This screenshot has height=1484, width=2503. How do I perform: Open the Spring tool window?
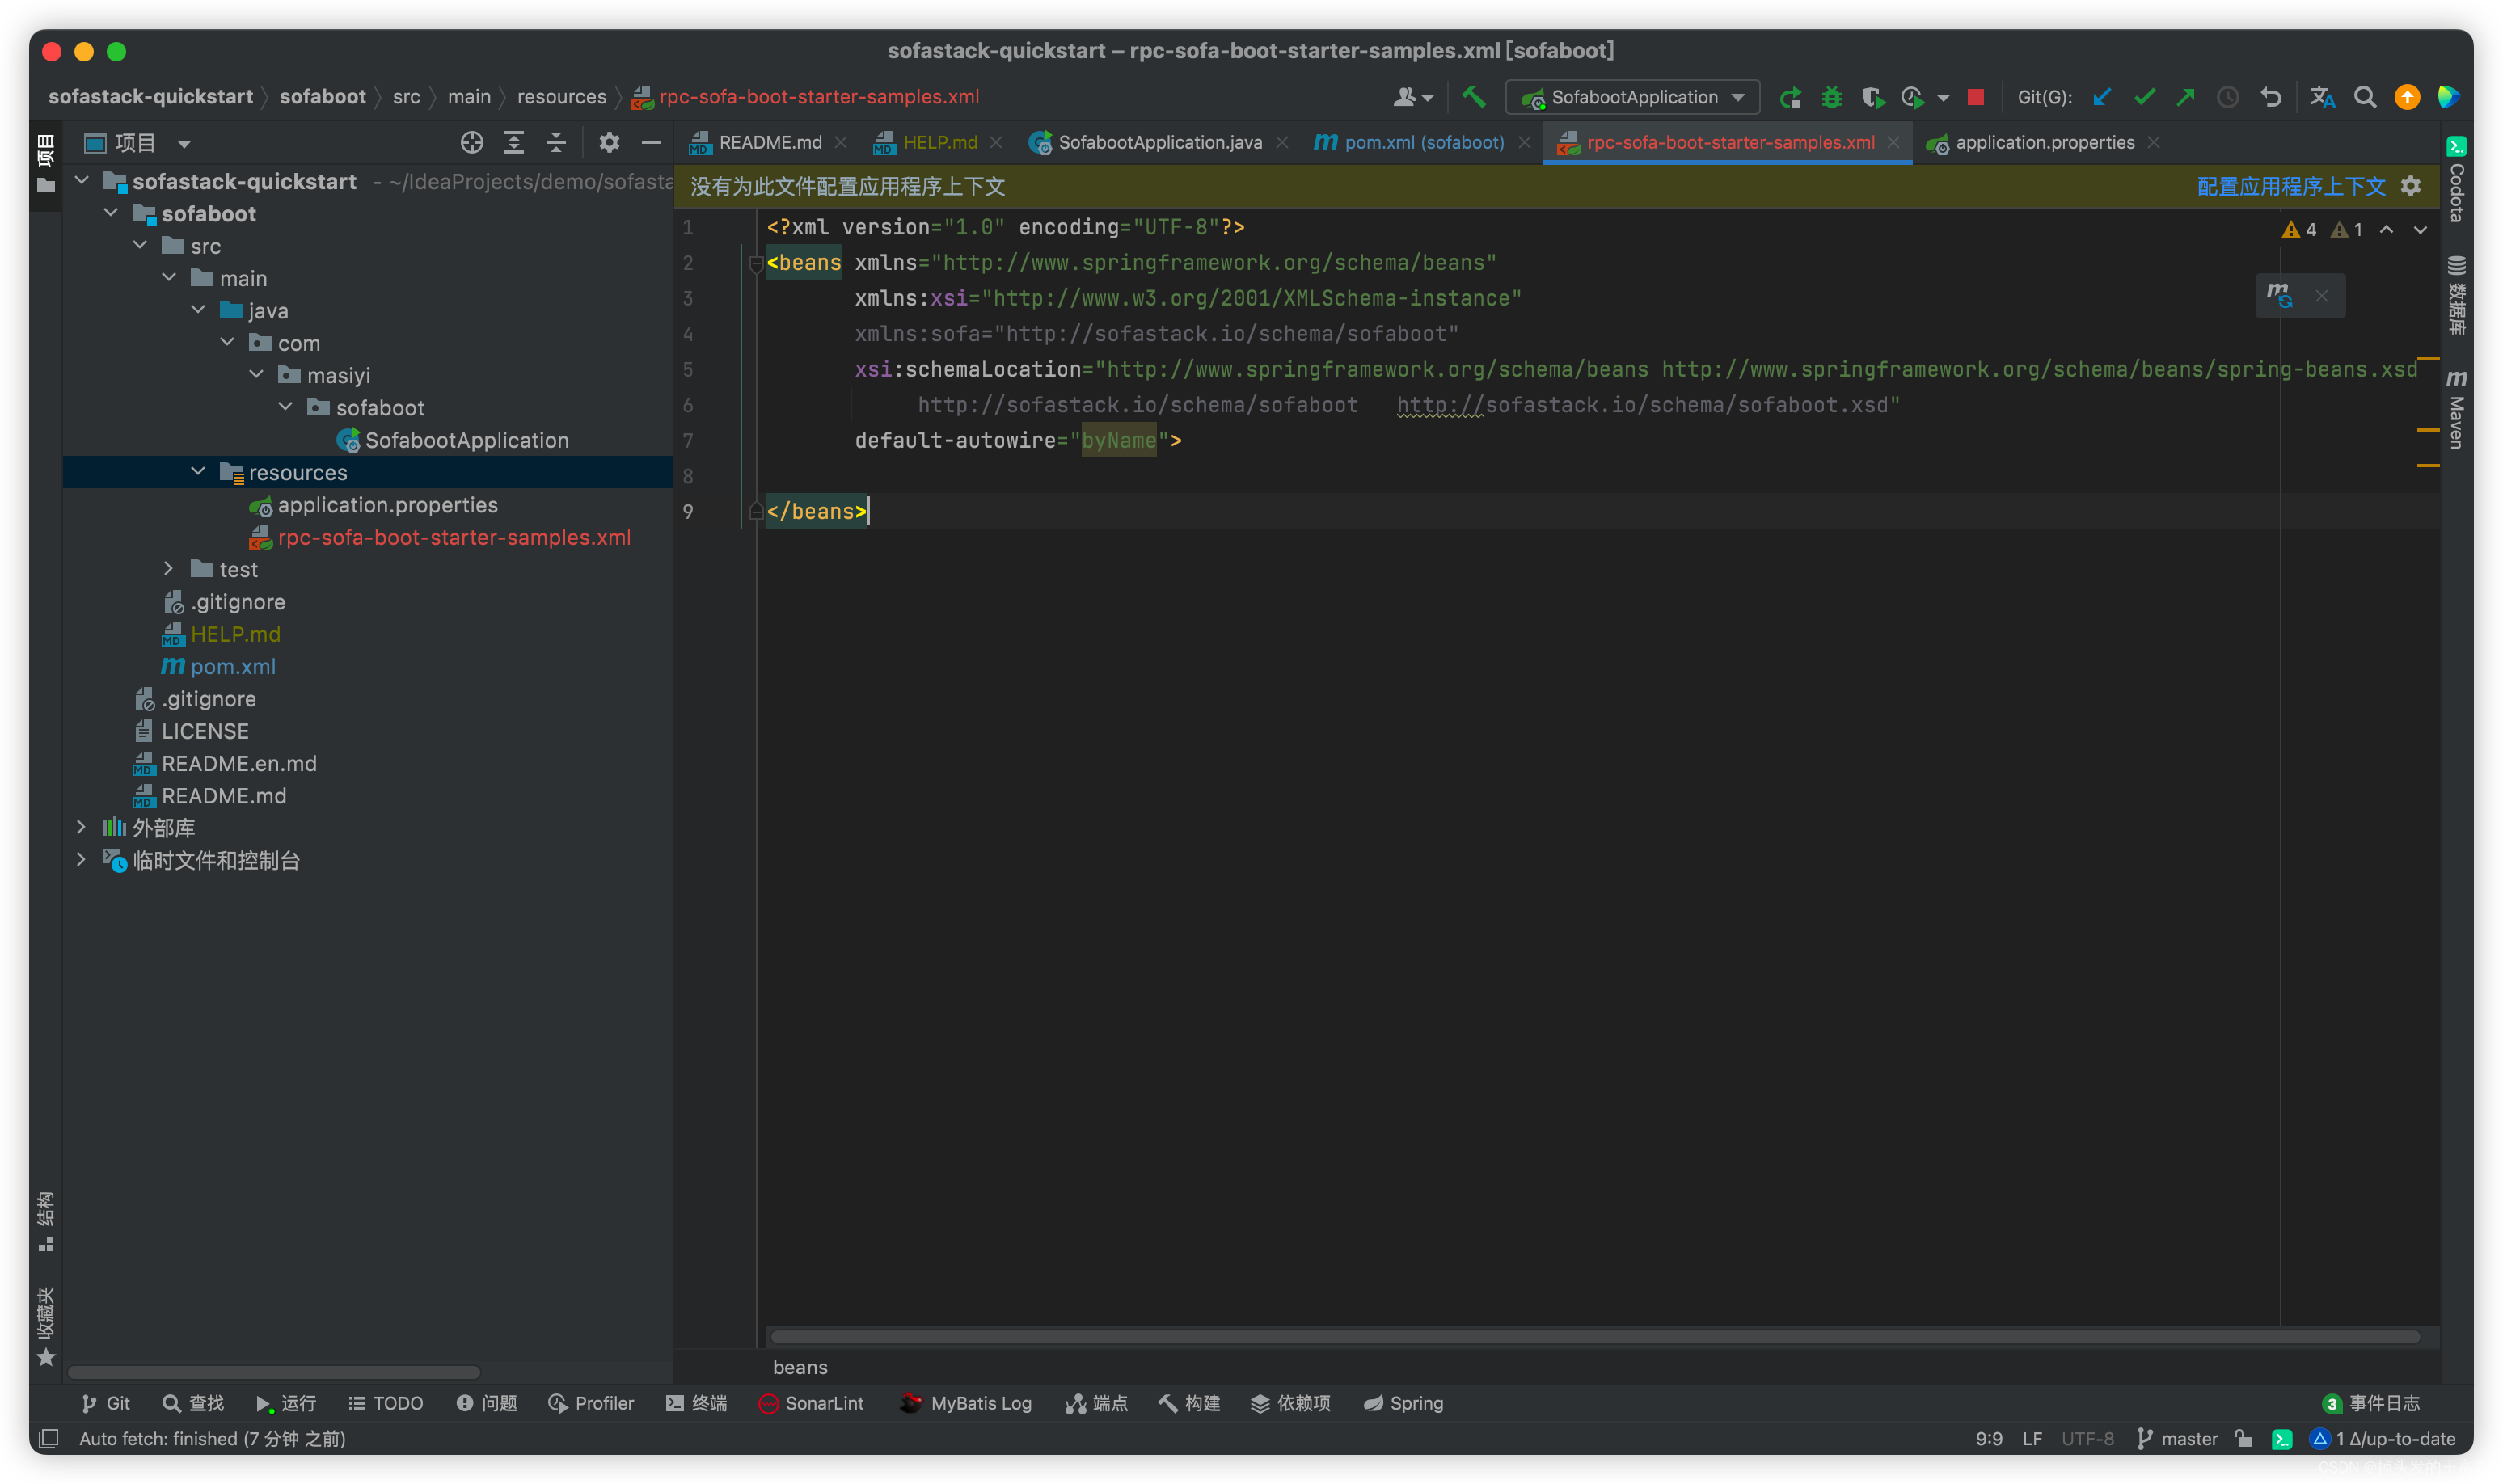[x=1403, y=1403]
